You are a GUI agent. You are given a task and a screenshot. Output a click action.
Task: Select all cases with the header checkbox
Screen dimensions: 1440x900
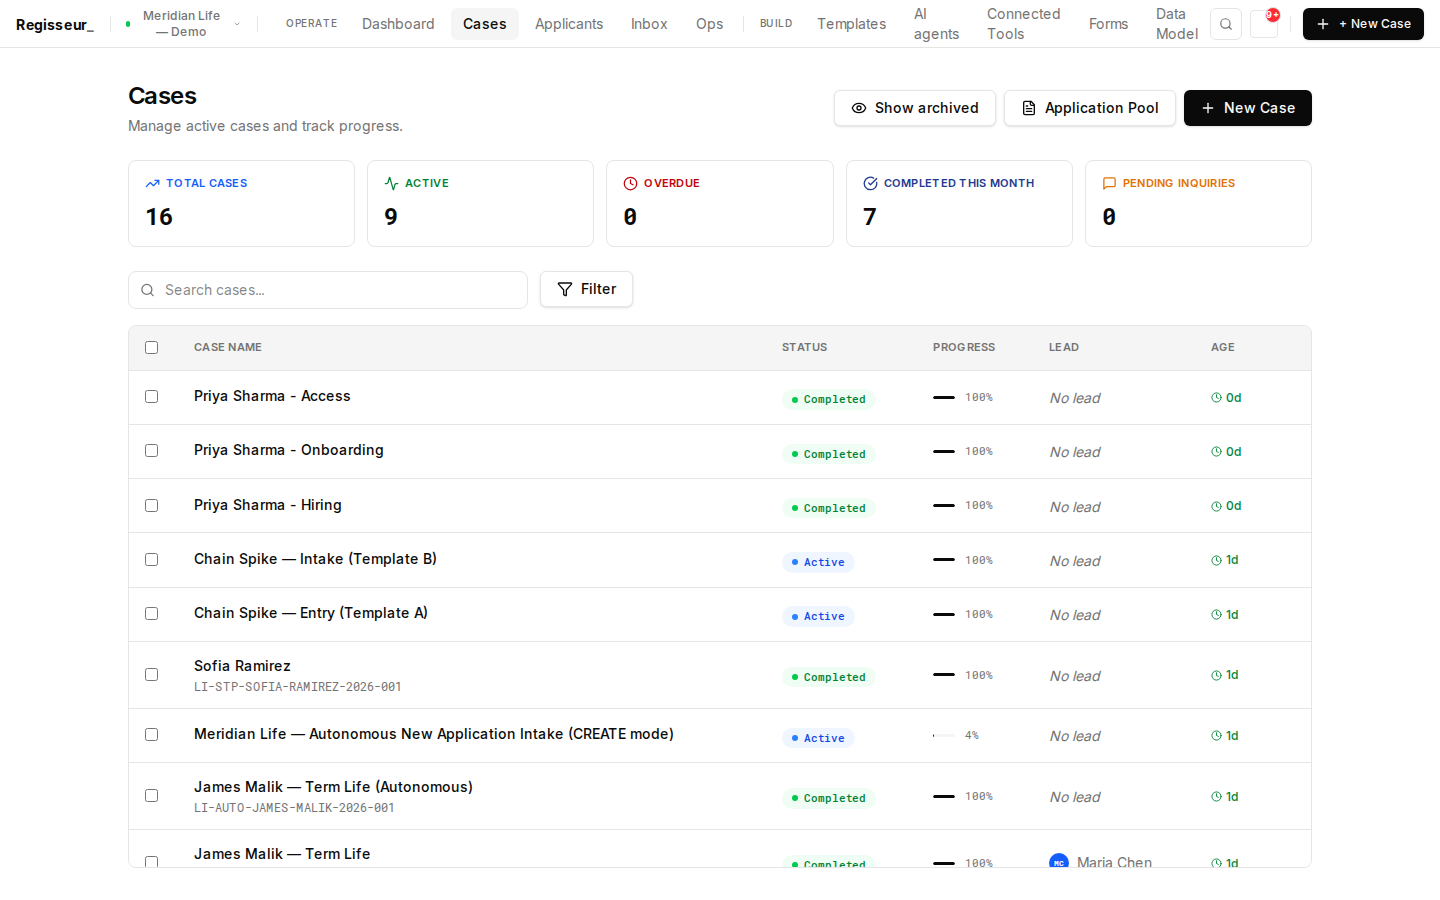[x=152, y=348]
